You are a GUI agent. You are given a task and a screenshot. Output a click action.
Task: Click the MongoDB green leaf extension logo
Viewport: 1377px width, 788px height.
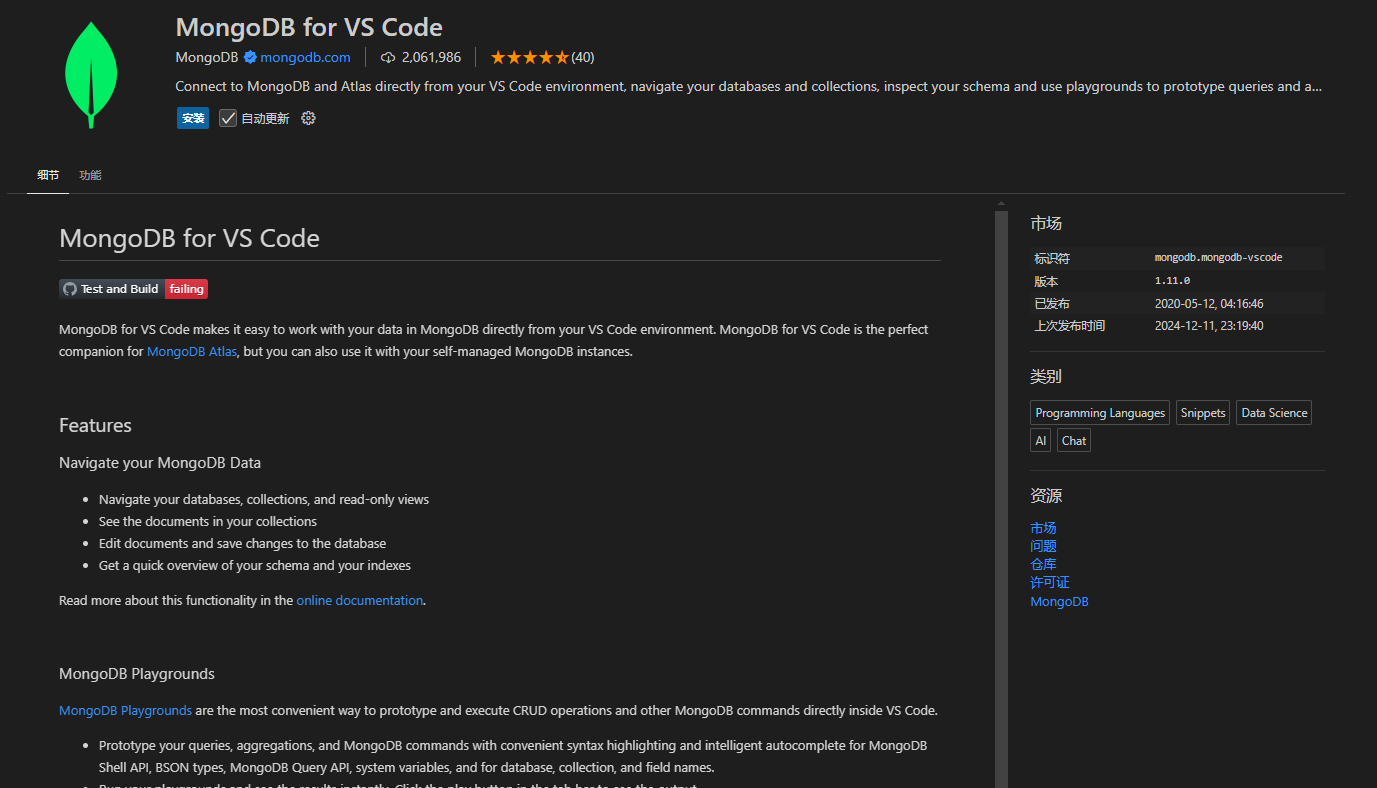pyautogui.click(x=91, y=74)
